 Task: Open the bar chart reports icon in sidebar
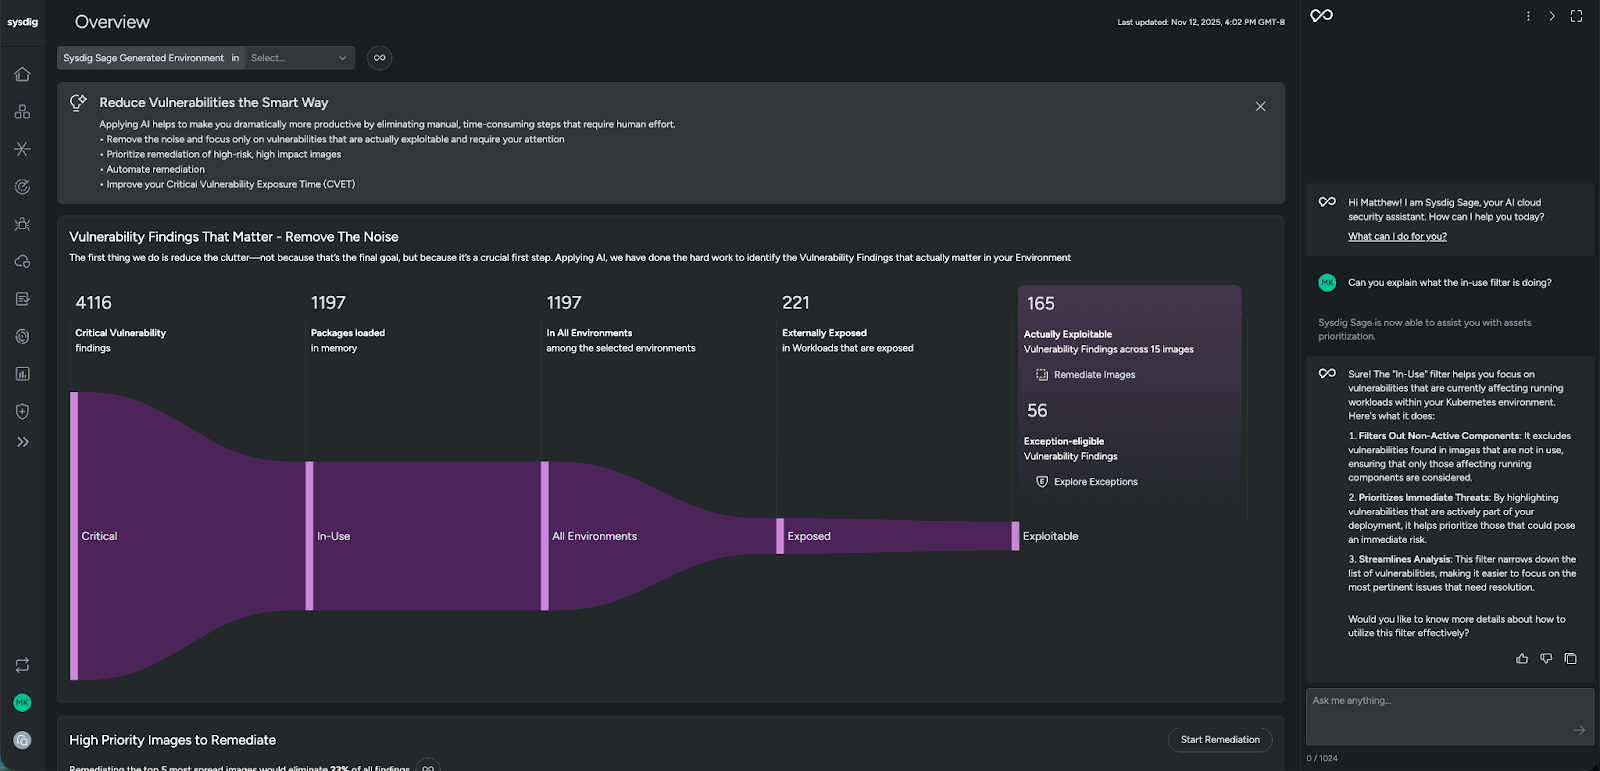pyautogui.click(x=22, y=374)
